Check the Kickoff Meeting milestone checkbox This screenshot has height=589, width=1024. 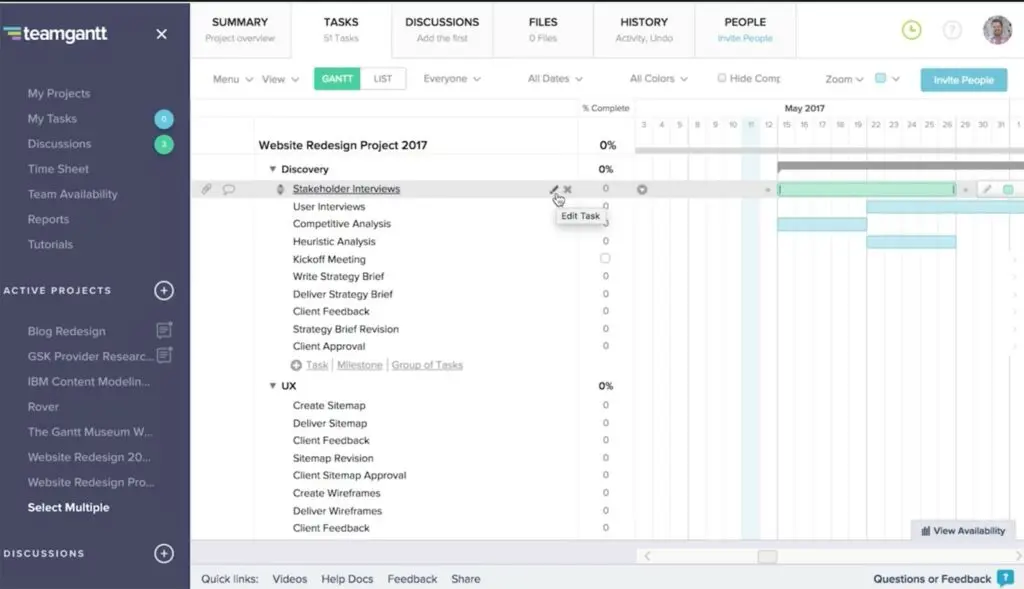[x=605, y=259]
